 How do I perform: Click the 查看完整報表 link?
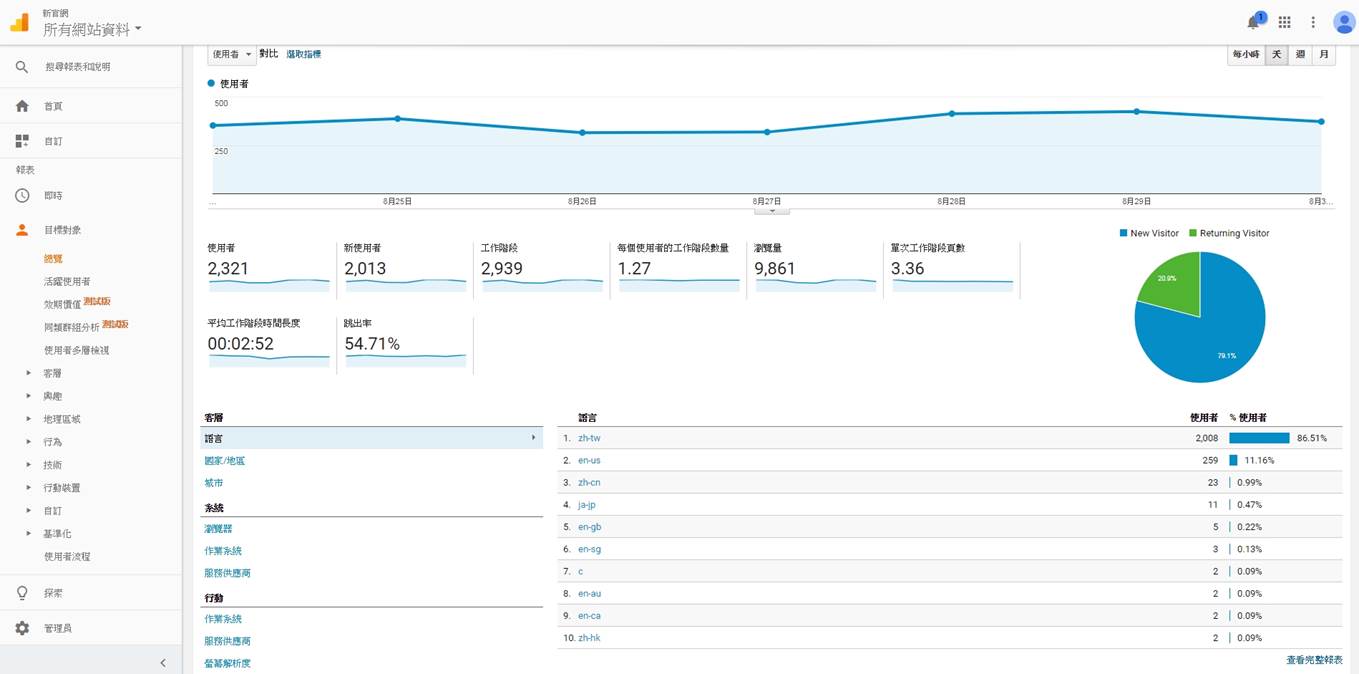[1314, 660]
